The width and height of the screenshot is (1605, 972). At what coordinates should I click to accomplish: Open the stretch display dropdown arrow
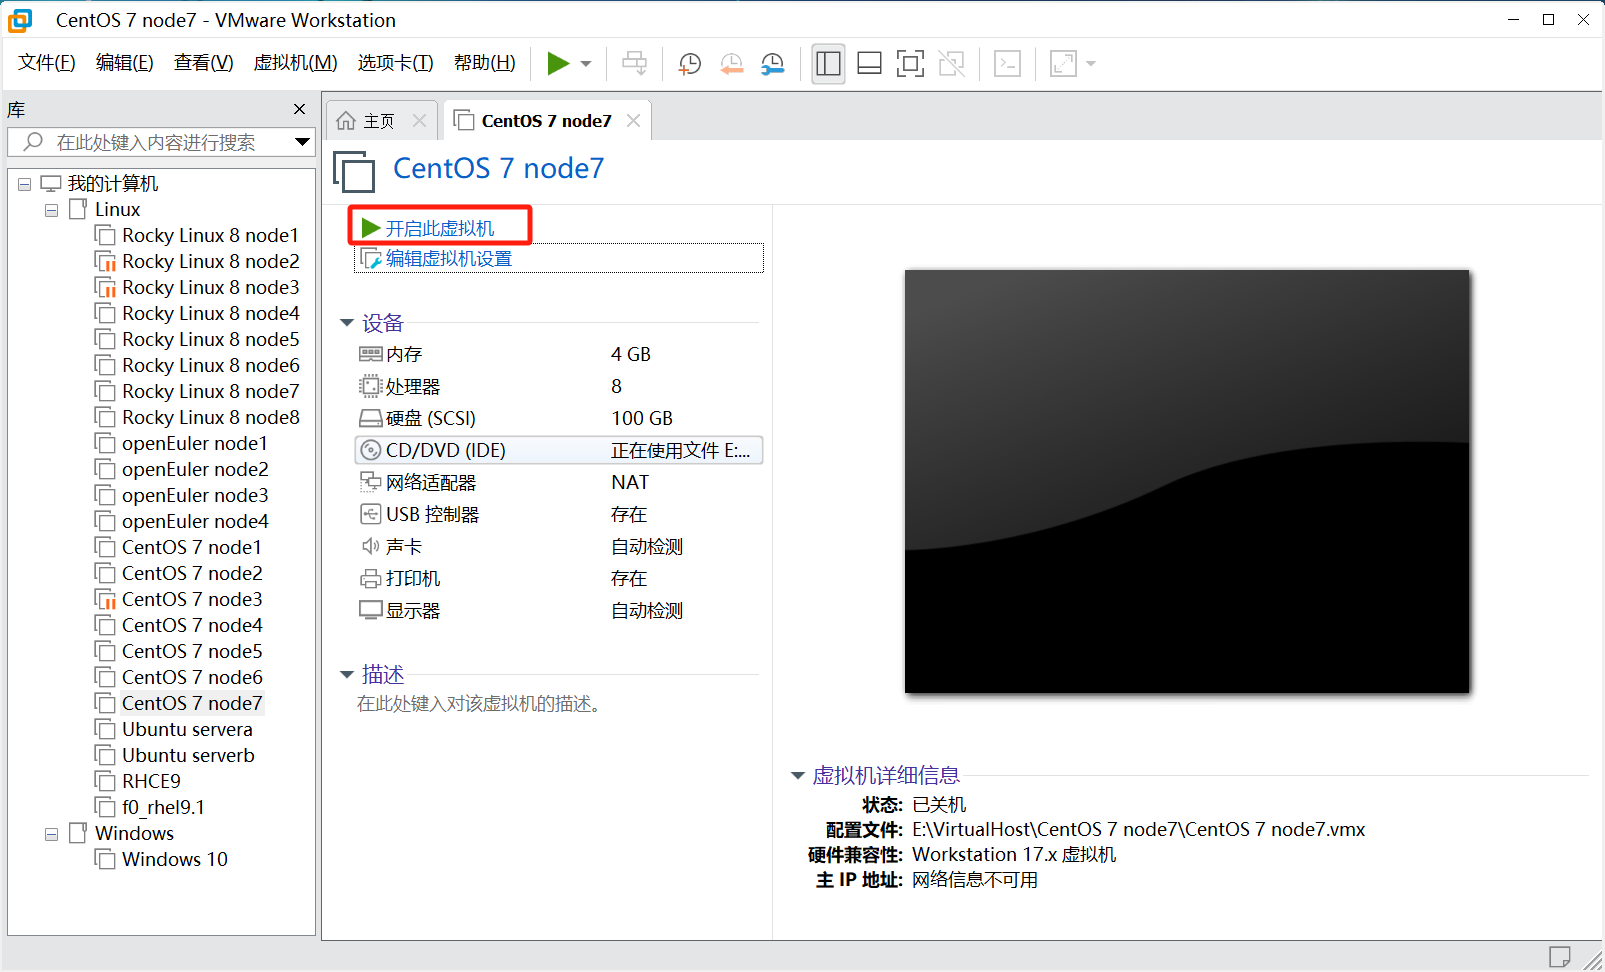coord(1091,64)
